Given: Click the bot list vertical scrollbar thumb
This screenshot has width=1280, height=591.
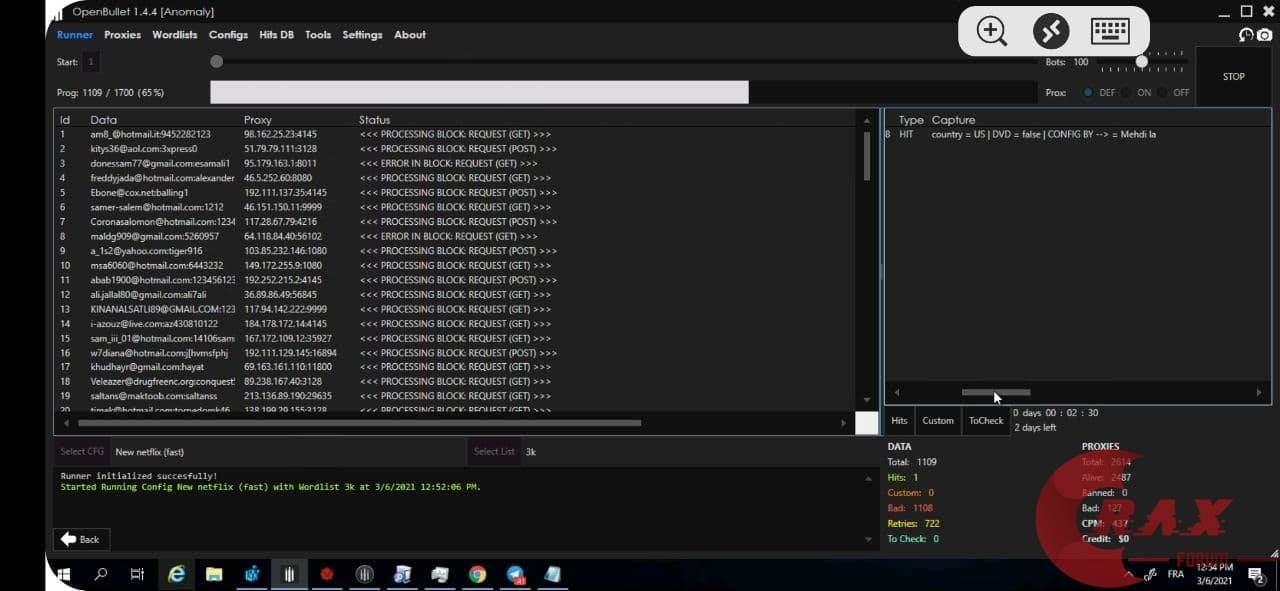Looking at the screenshot, I should click(867, 155).
